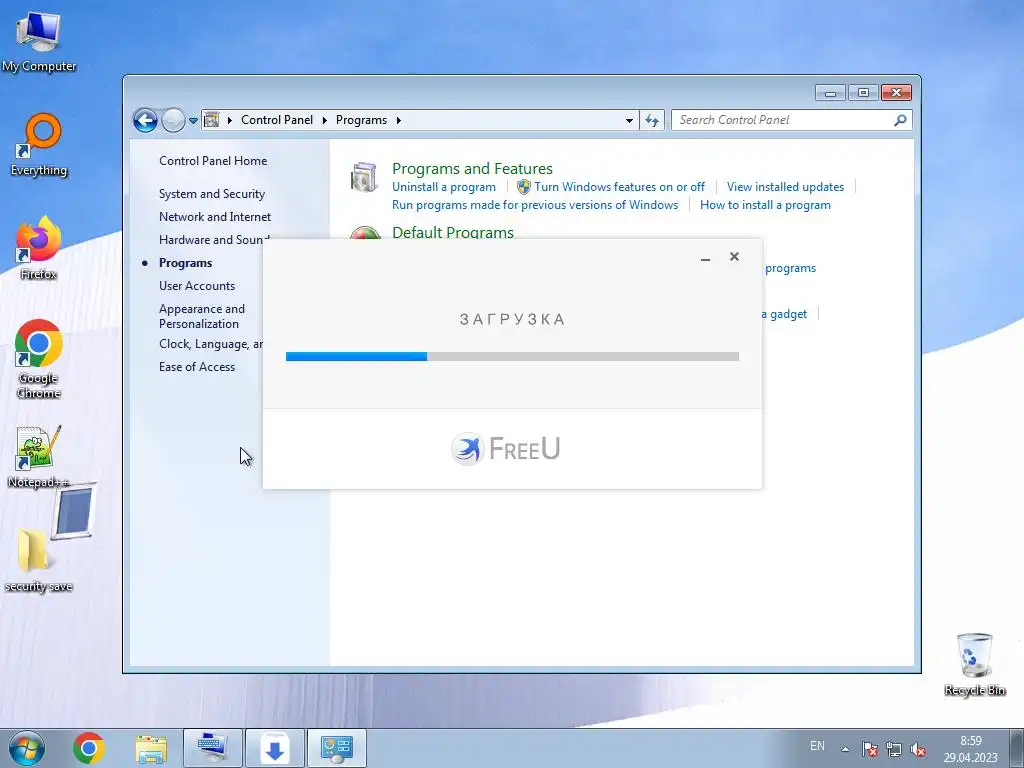Screen dimensions: 1024x768
Task: Expand the address bar history dropdown
Action: pyautogui.click(x=629, y=120)
